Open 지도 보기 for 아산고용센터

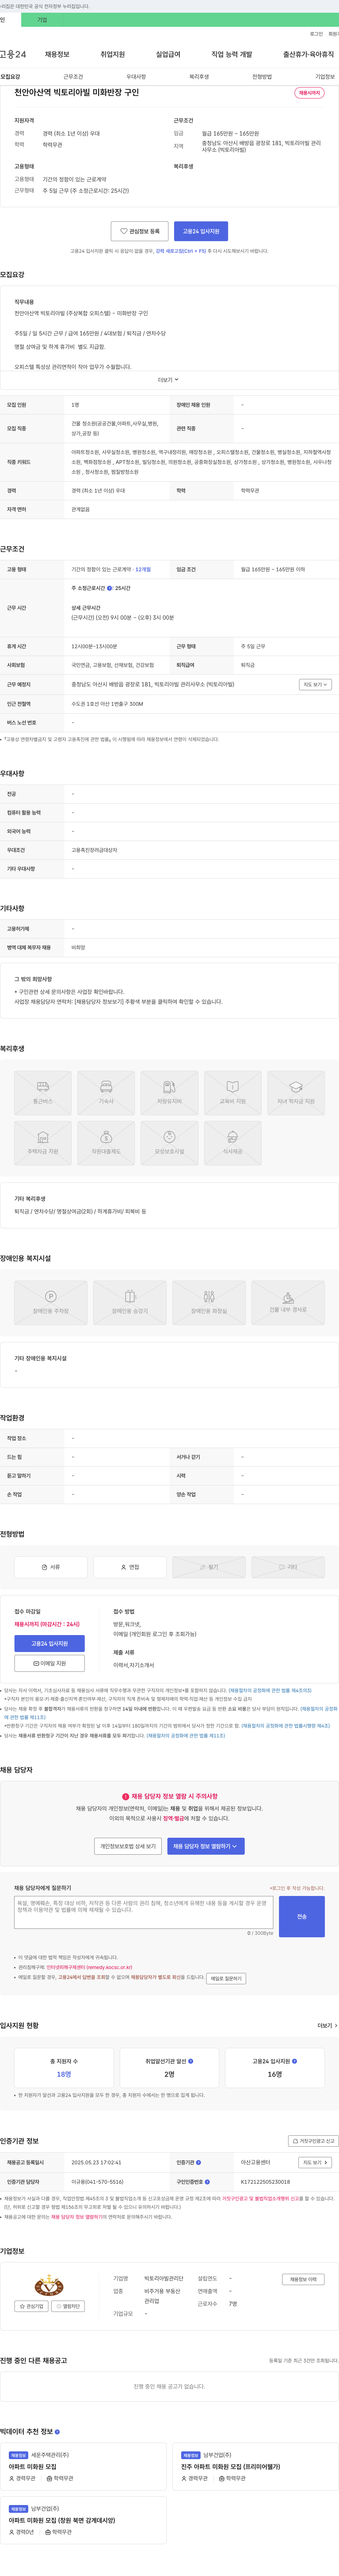[315, 2162]
